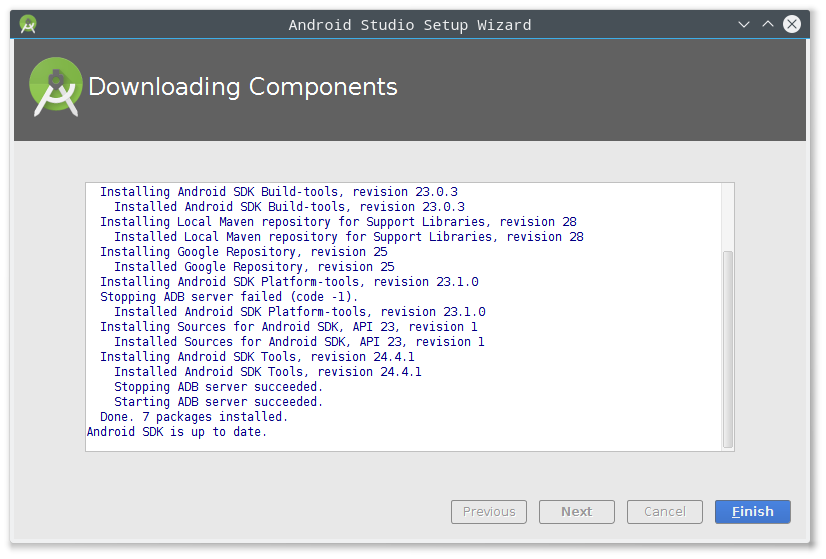The height and width of the screenshot is (559, 826).
Task: Click the 'Done. 7 packages installed.' log line
Action: click(x=194, y=417)
